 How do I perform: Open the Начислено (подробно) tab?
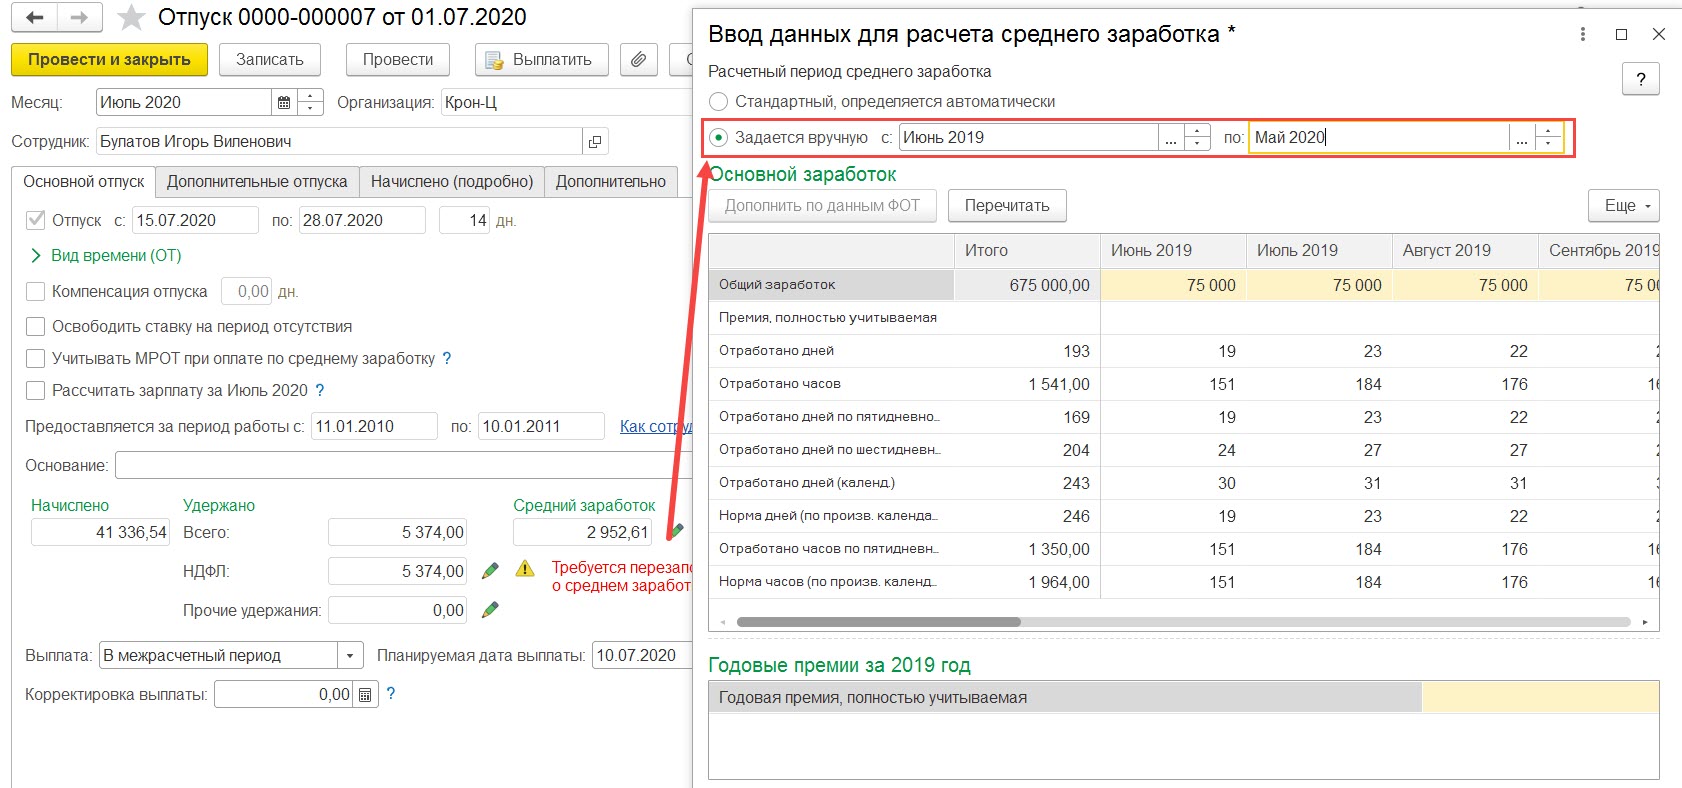pyautogui.click(x=452, y=182)
